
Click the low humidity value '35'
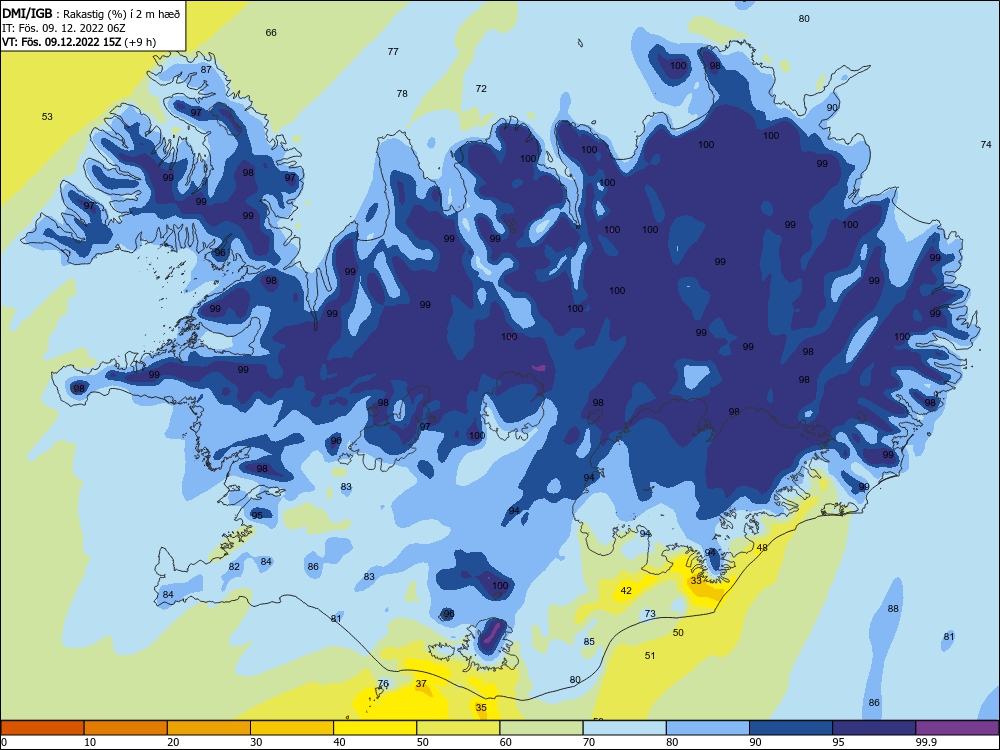(481, 708)
